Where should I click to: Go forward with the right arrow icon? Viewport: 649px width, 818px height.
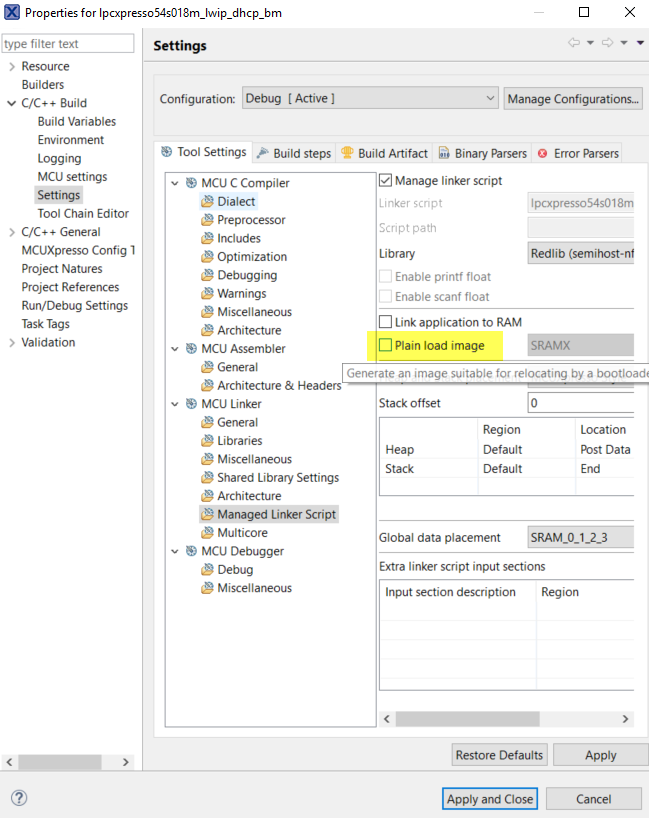(607, 43)
